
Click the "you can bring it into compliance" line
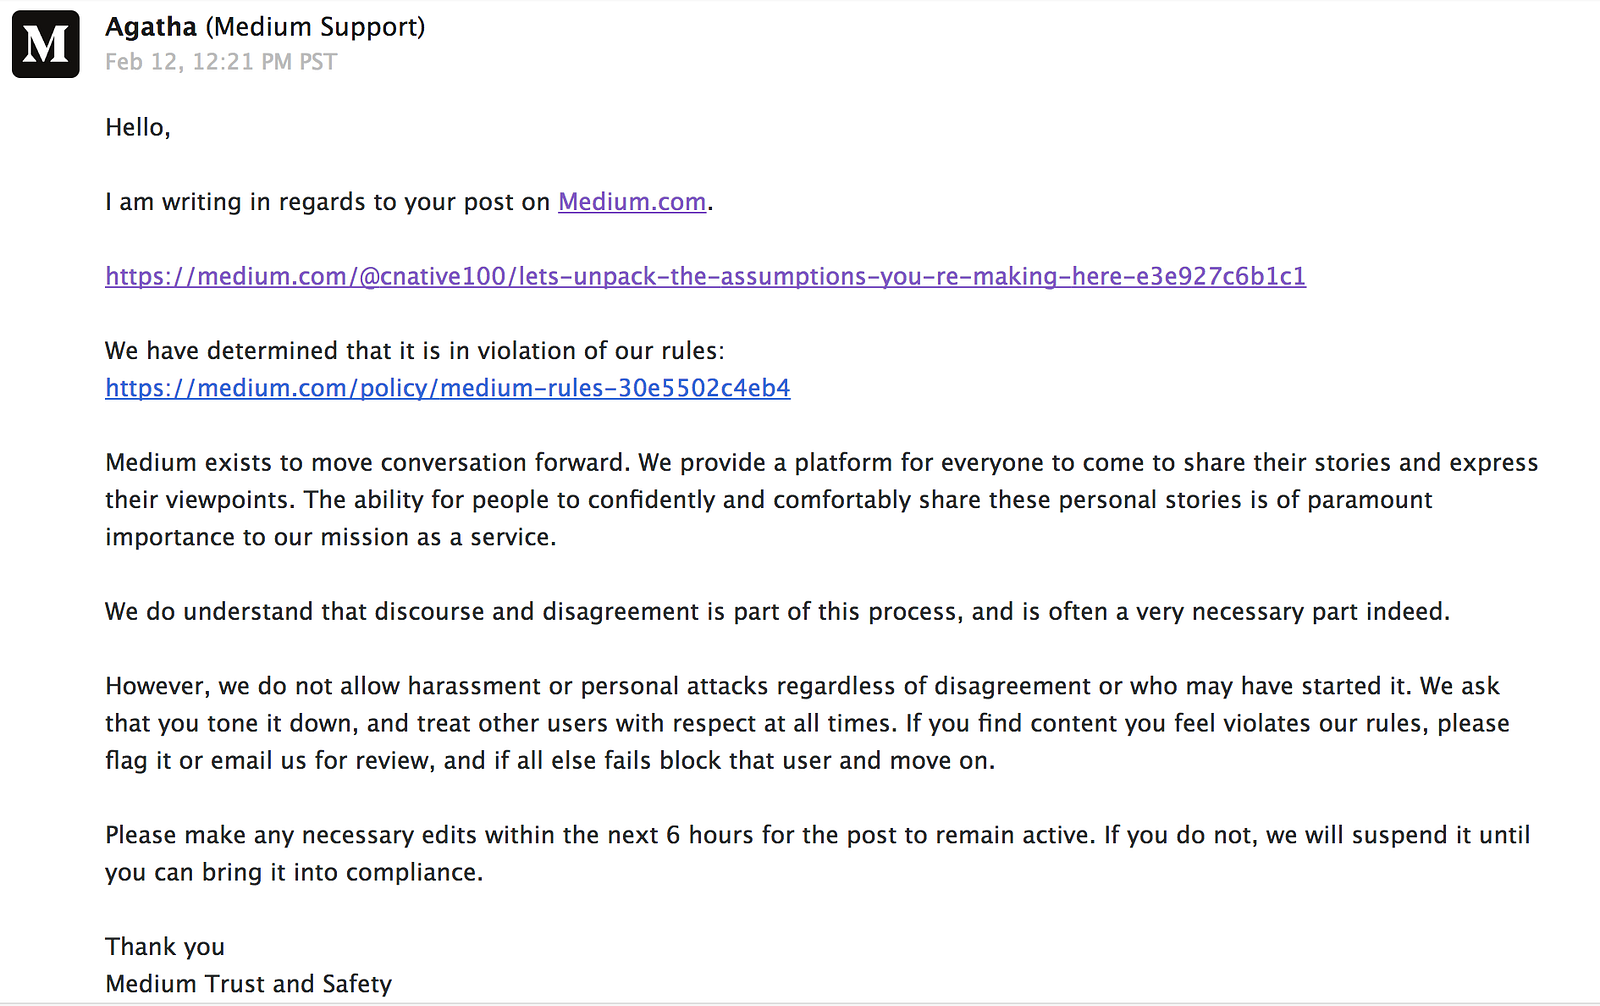[293, 873]
